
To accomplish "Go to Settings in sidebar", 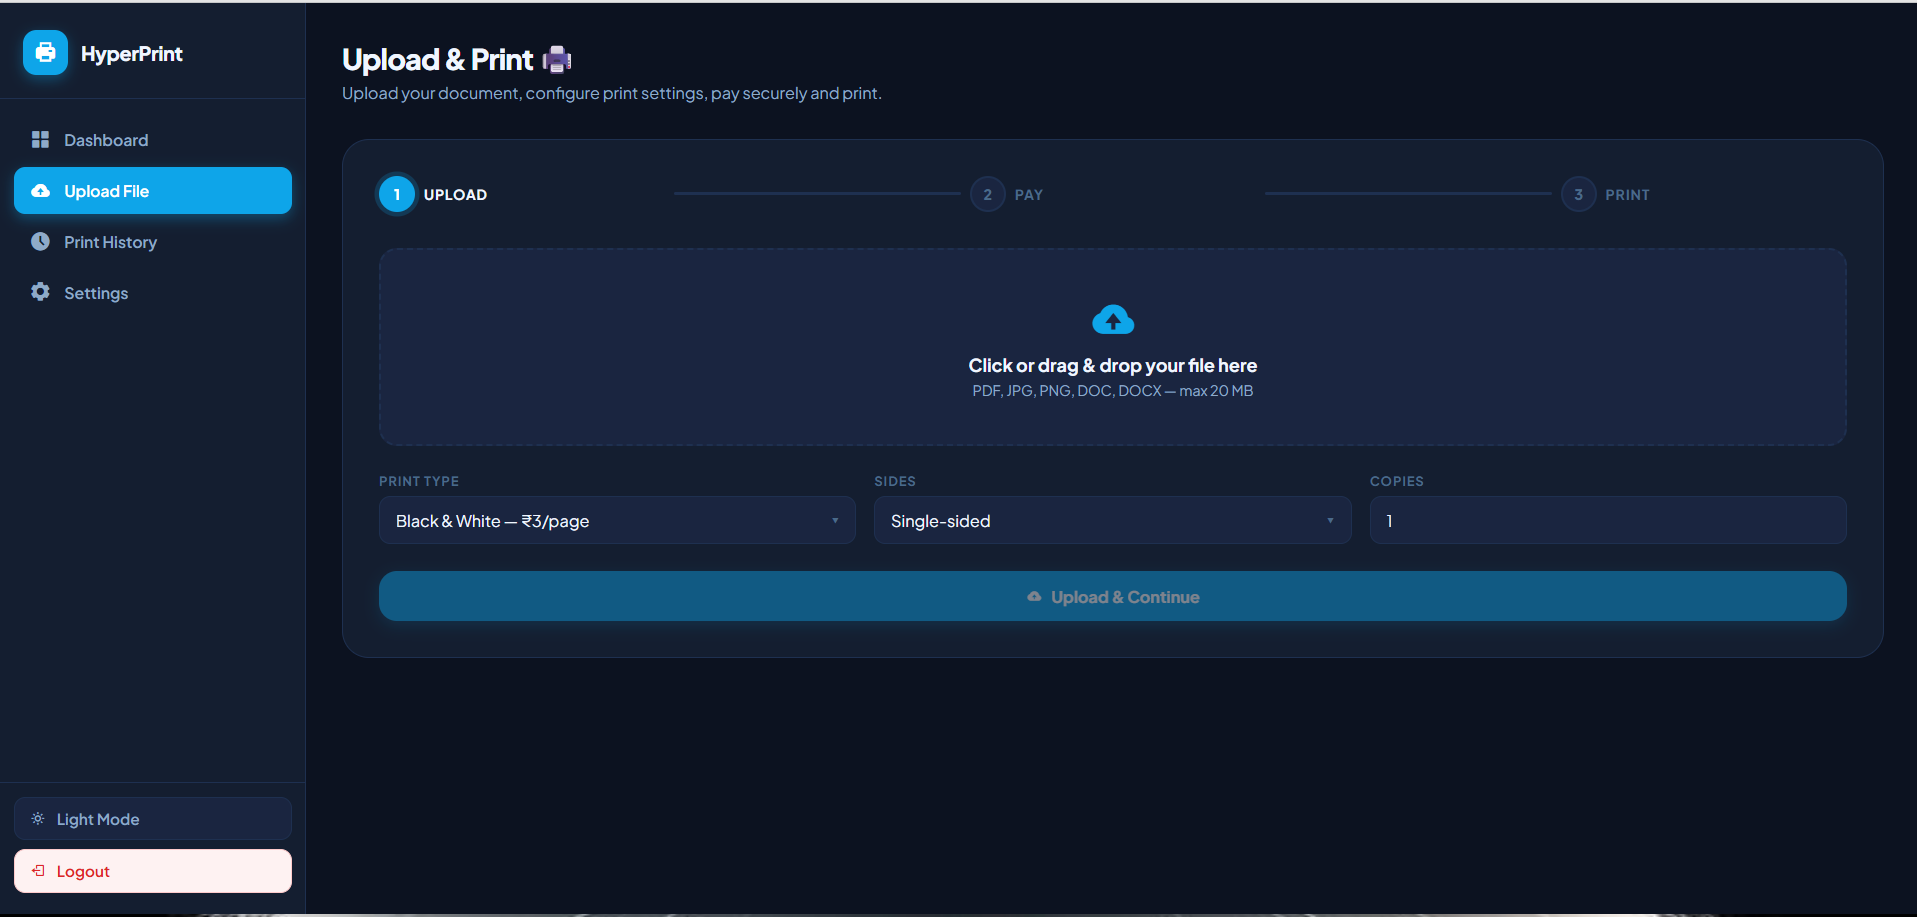I will pyautogui.click(x=153, y=293).
